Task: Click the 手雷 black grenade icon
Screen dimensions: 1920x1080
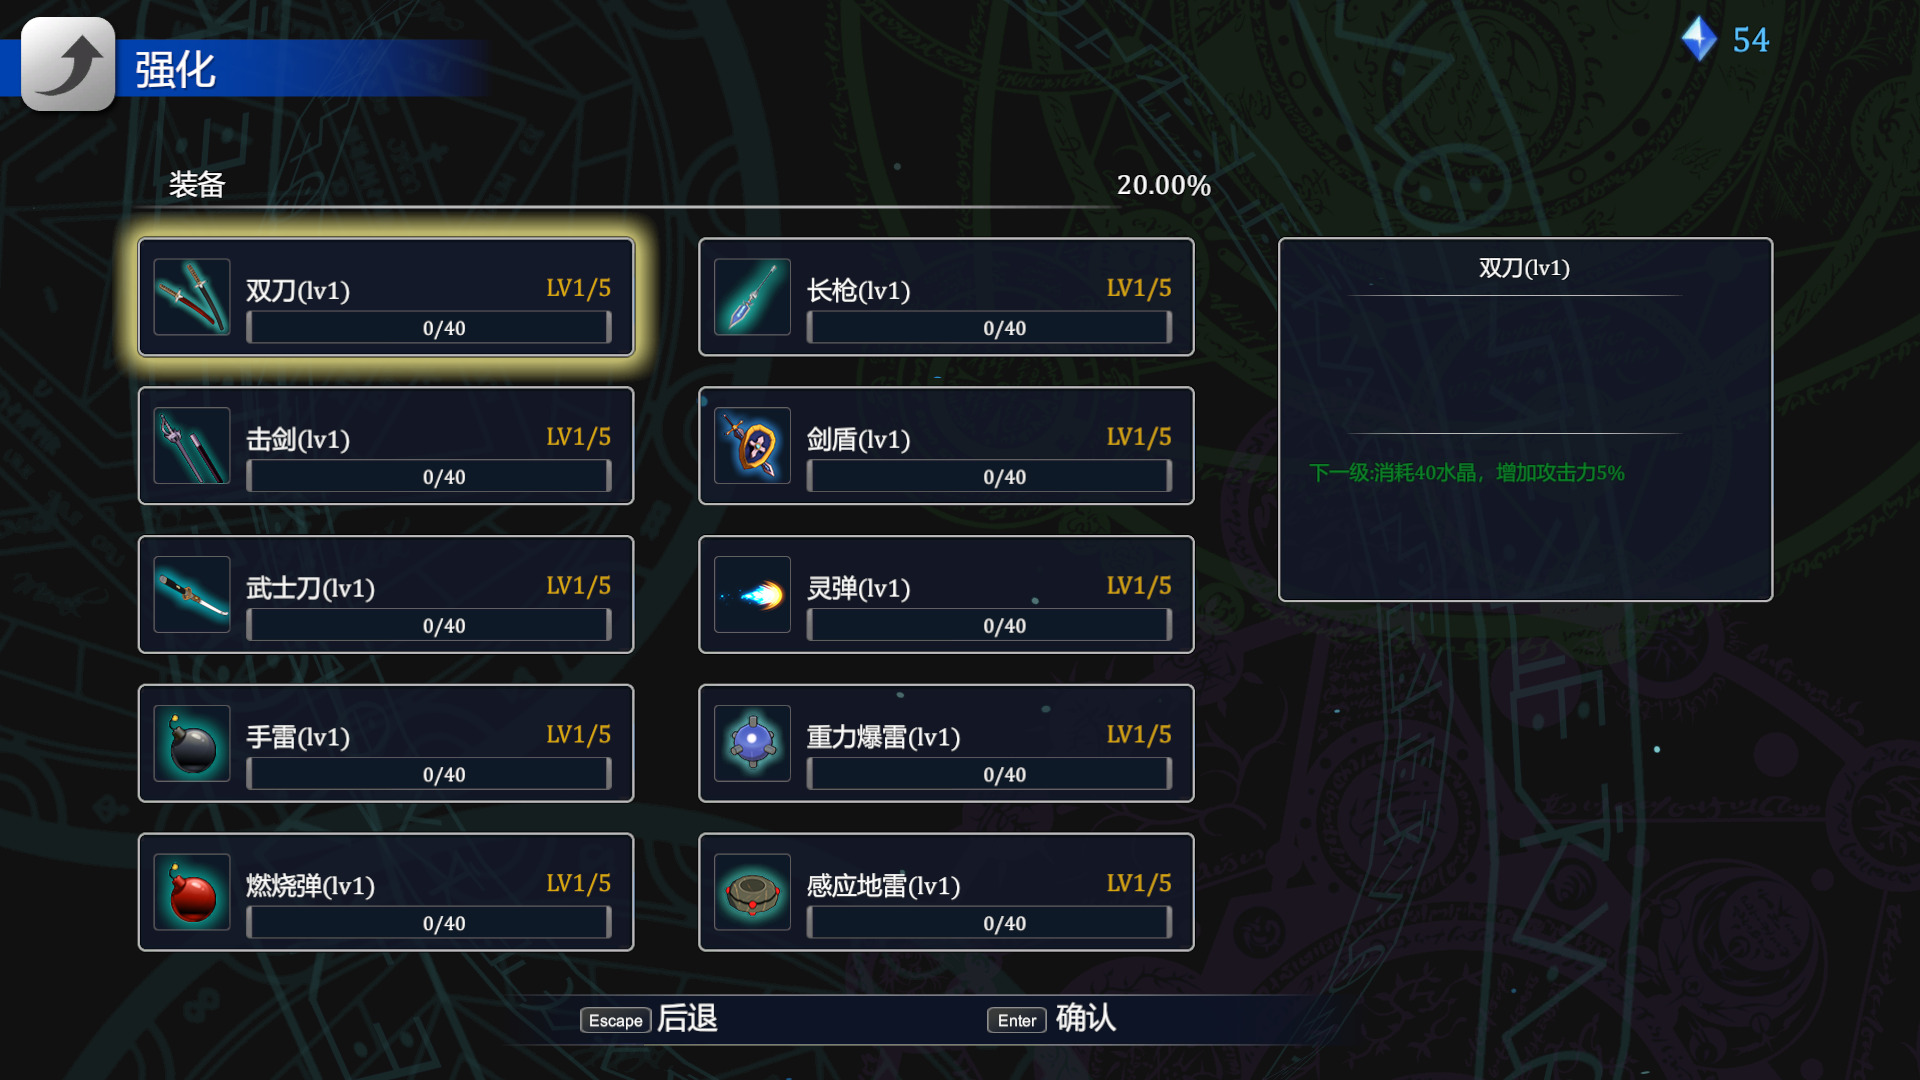Action: [192, 744]
